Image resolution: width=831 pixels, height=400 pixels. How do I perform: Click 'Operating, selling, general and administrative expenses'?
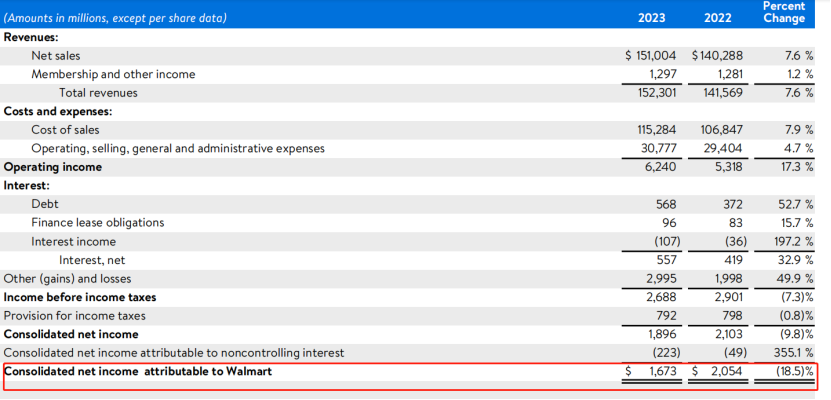point(178,148)
